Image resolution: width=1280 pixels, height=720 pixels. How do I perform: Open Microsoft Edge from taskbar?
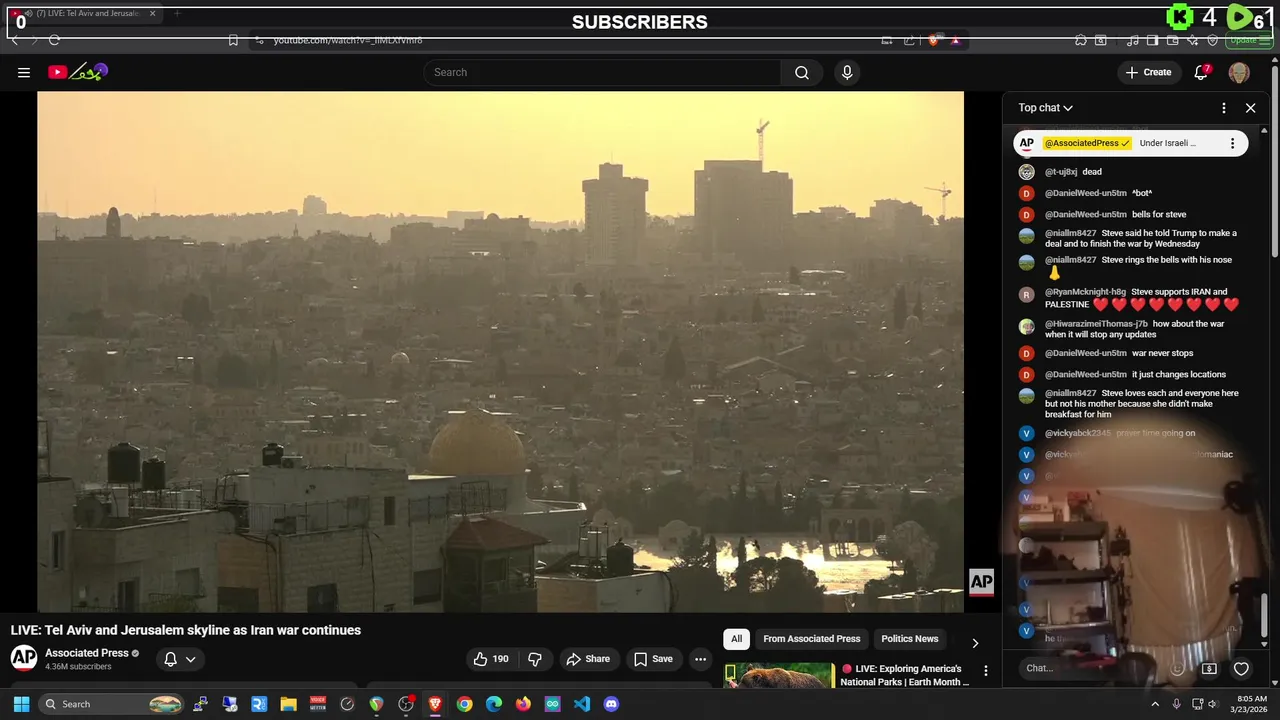(x=494, y=704)
